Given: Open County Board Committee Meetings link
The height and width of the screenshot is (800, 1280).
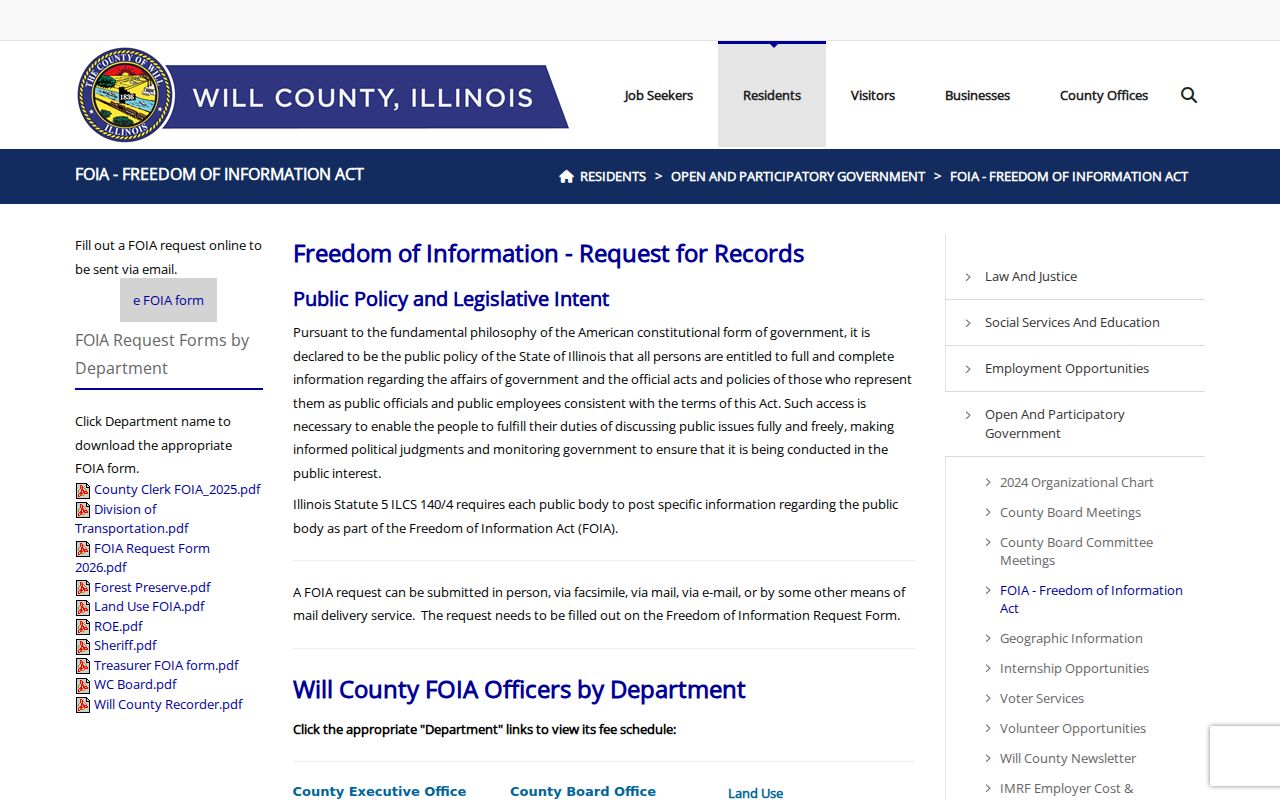Looking at the screenshot, I should [1076, 552].
